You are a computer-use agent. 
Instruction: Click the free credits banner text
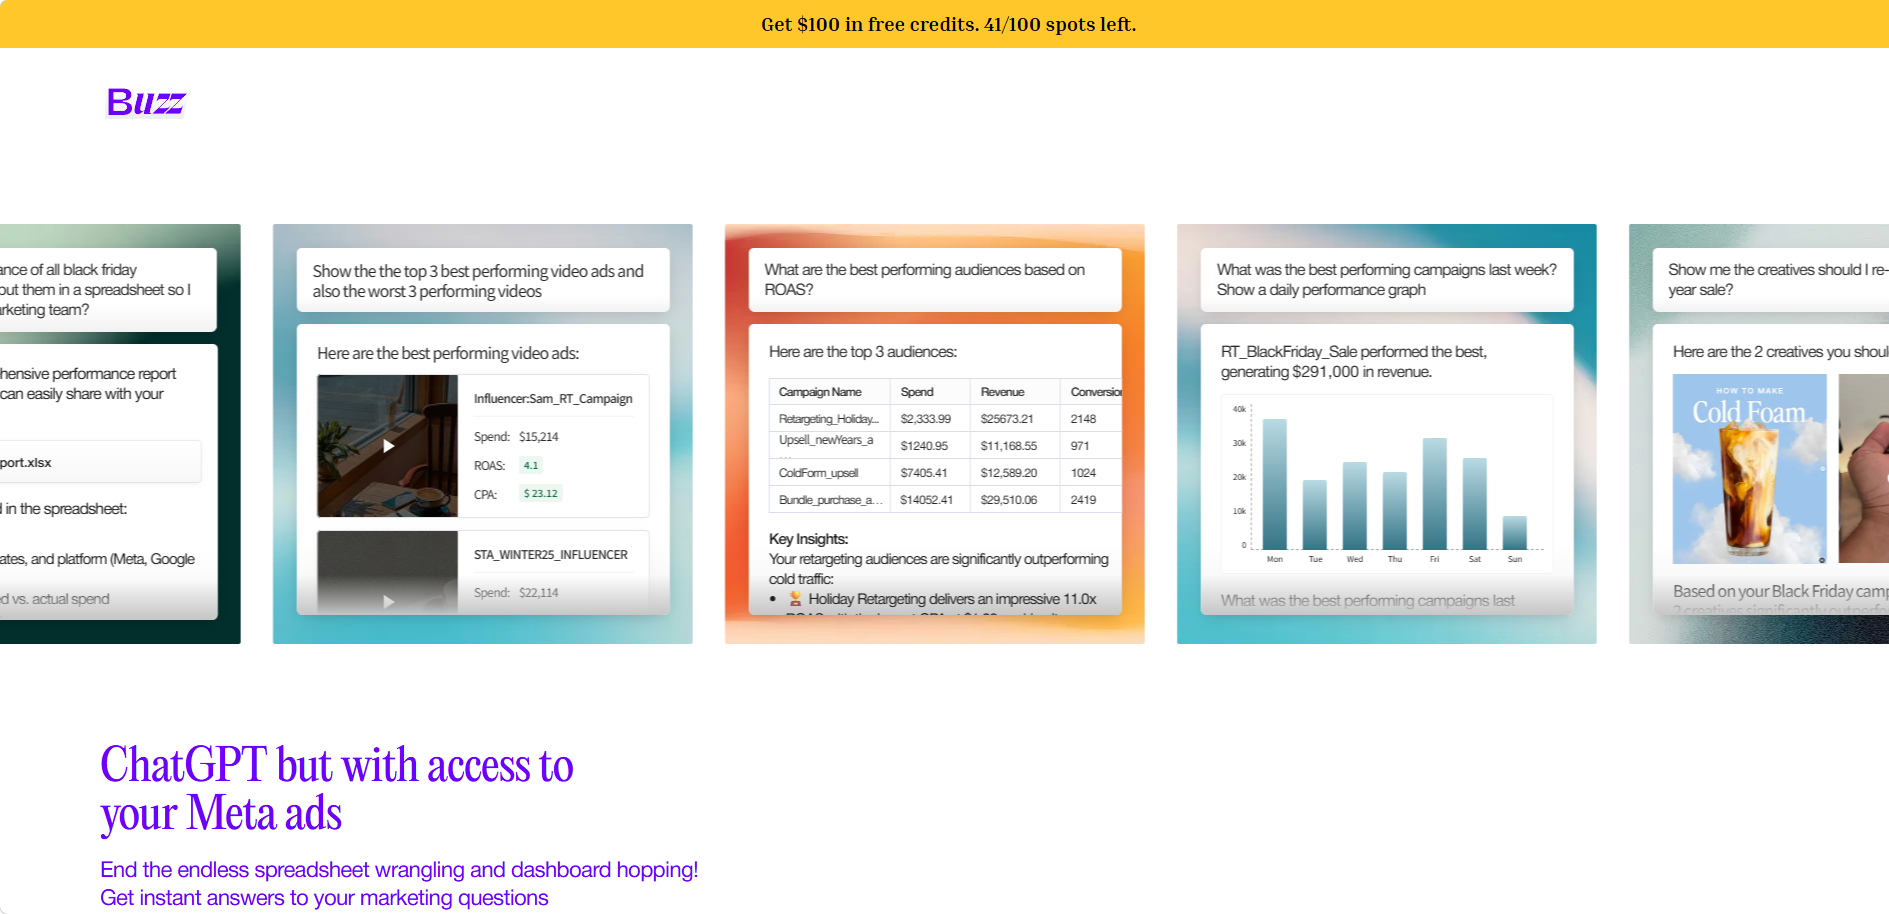tap(948, 24)
